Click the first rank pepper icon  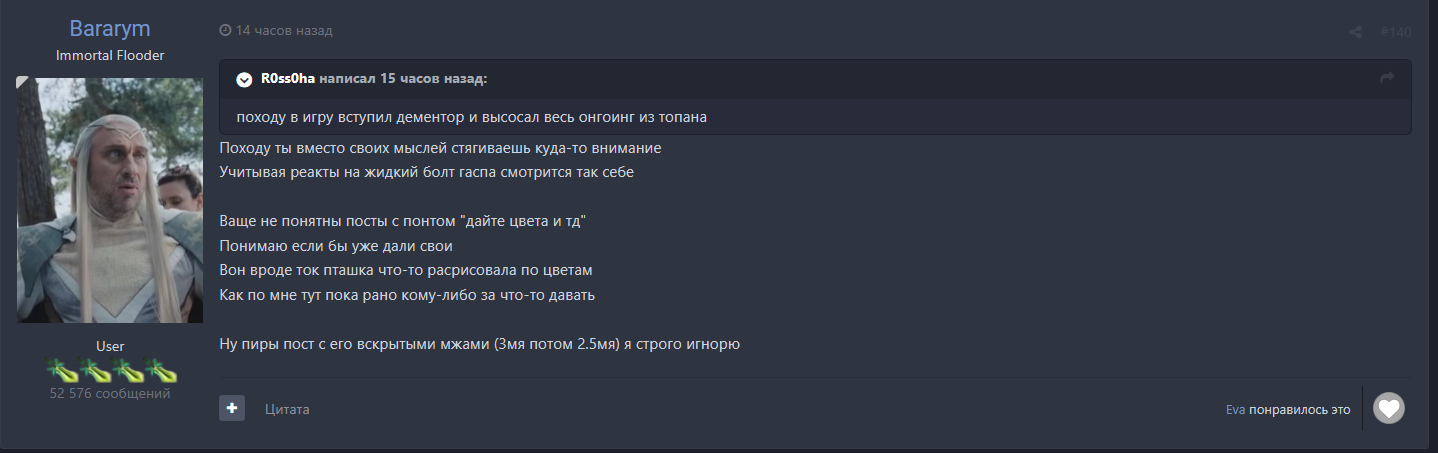(62, 371)
